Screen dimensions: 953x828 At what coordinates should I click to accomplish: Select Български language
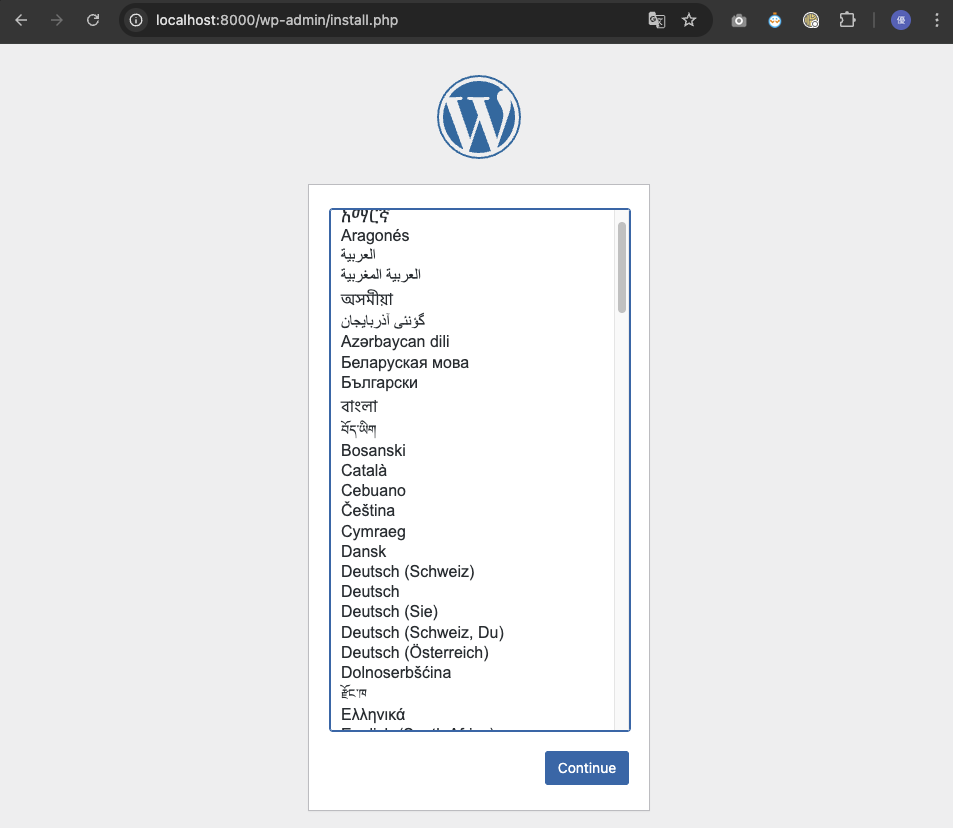click(472, 383)
